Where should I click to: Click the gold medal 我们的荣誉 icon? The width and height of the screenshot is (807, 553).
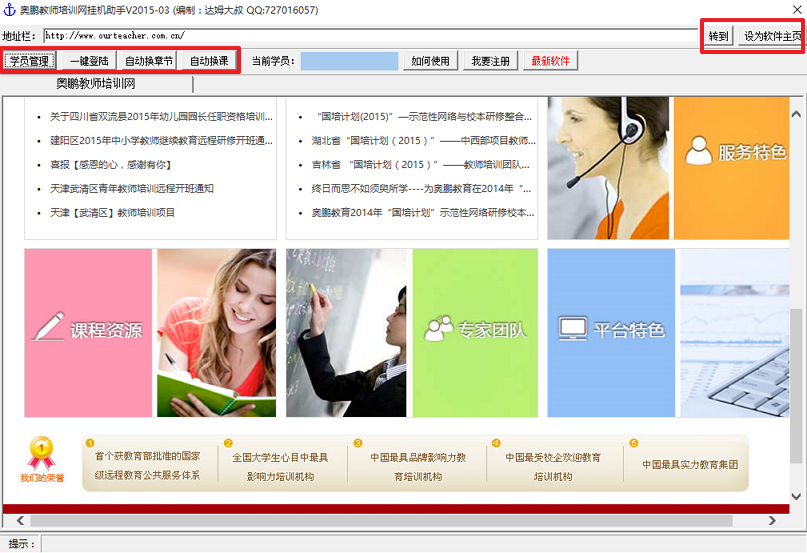(x=42, y=453)
